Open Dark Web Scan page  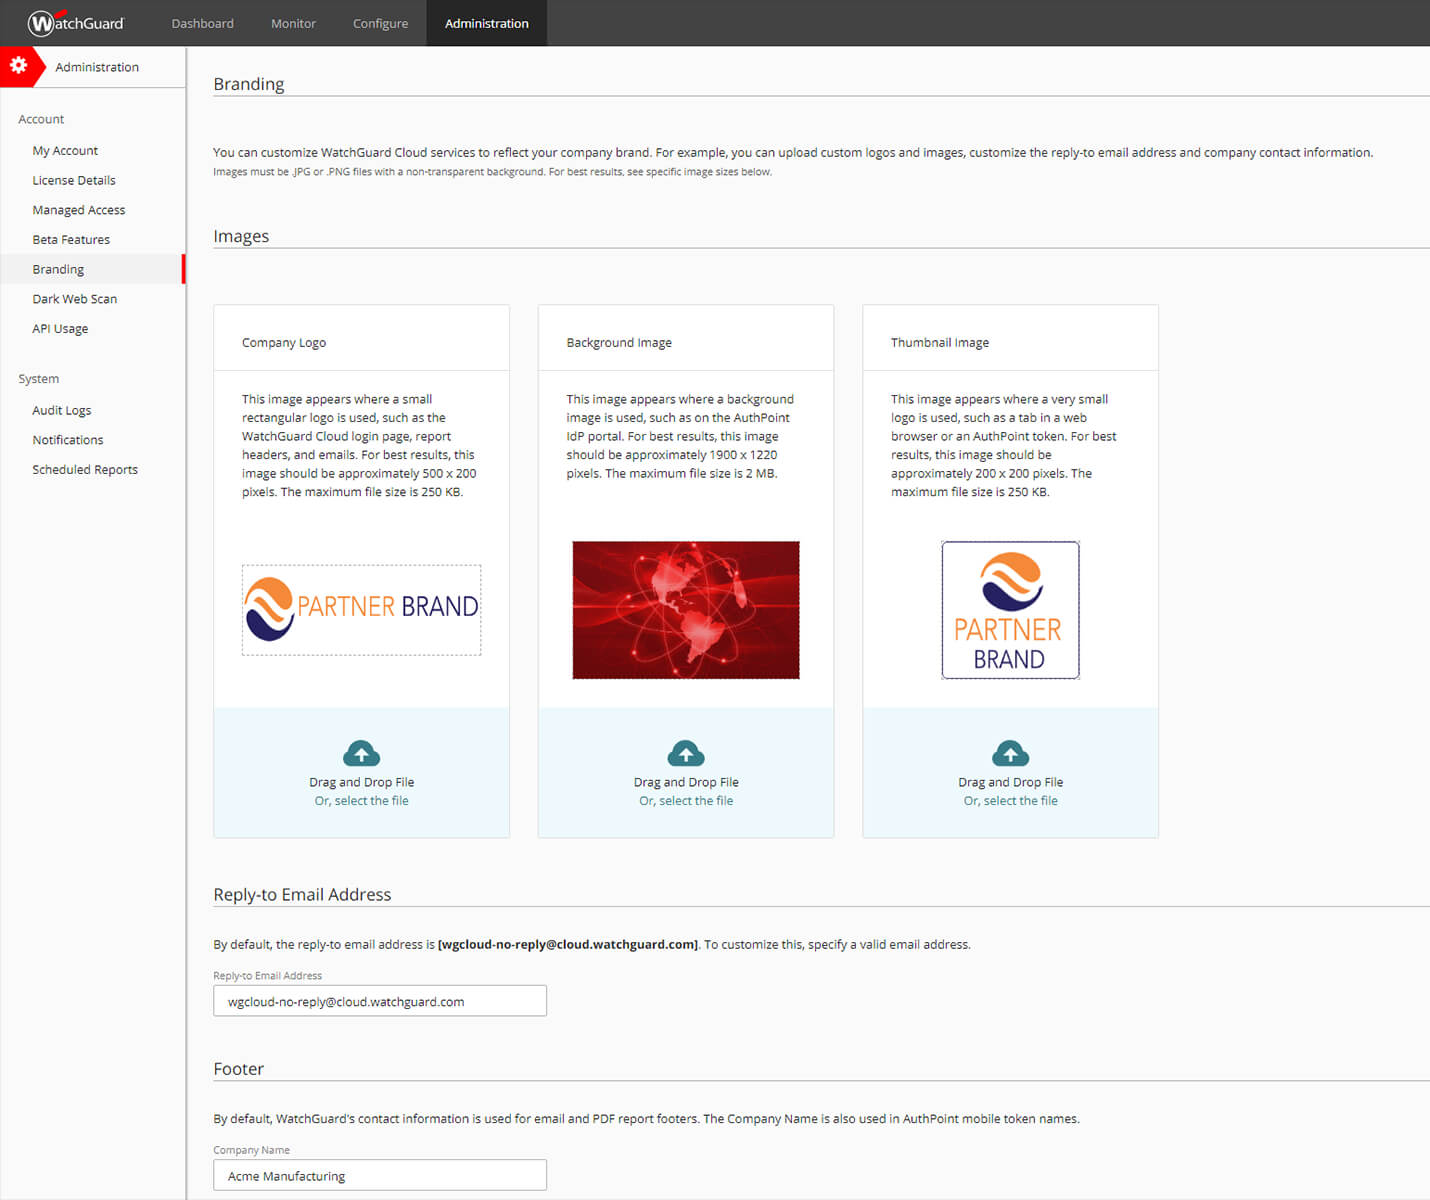pyautogui.click(x=75, y=299)
